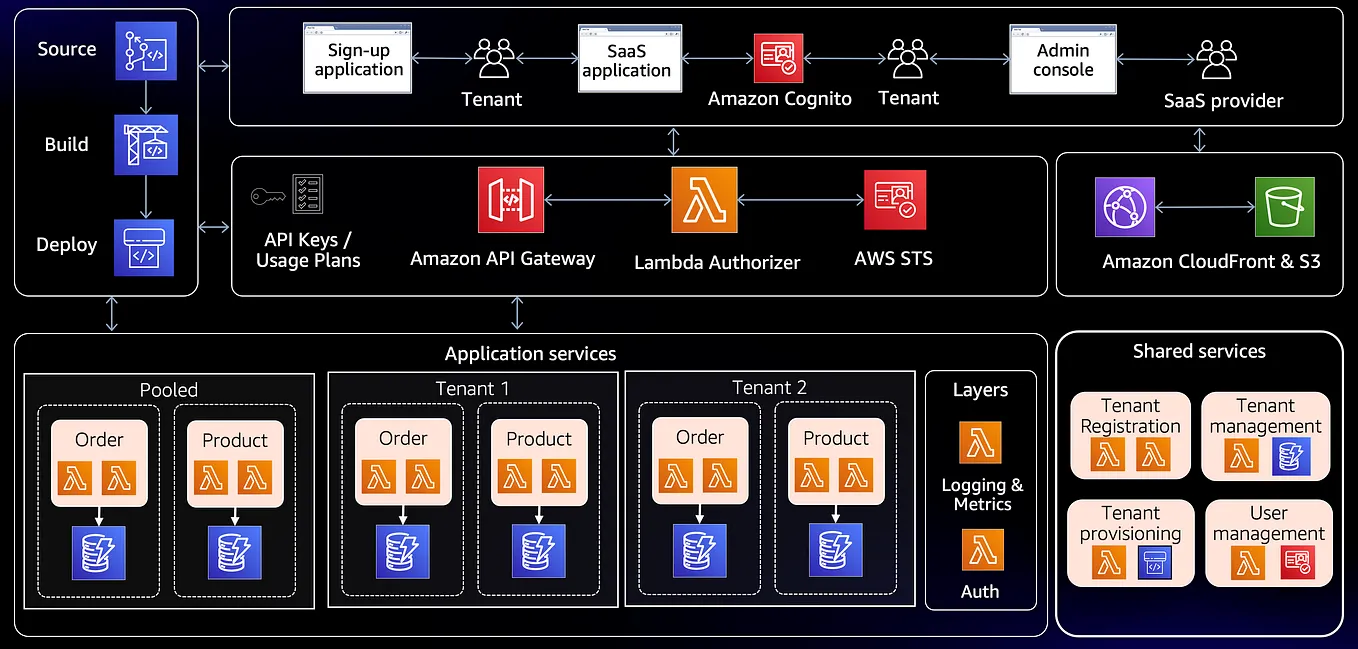Screen dimensions: 1358x649
Task: Select the Amazon Cognito icon
Action: (x=779, y=57)
